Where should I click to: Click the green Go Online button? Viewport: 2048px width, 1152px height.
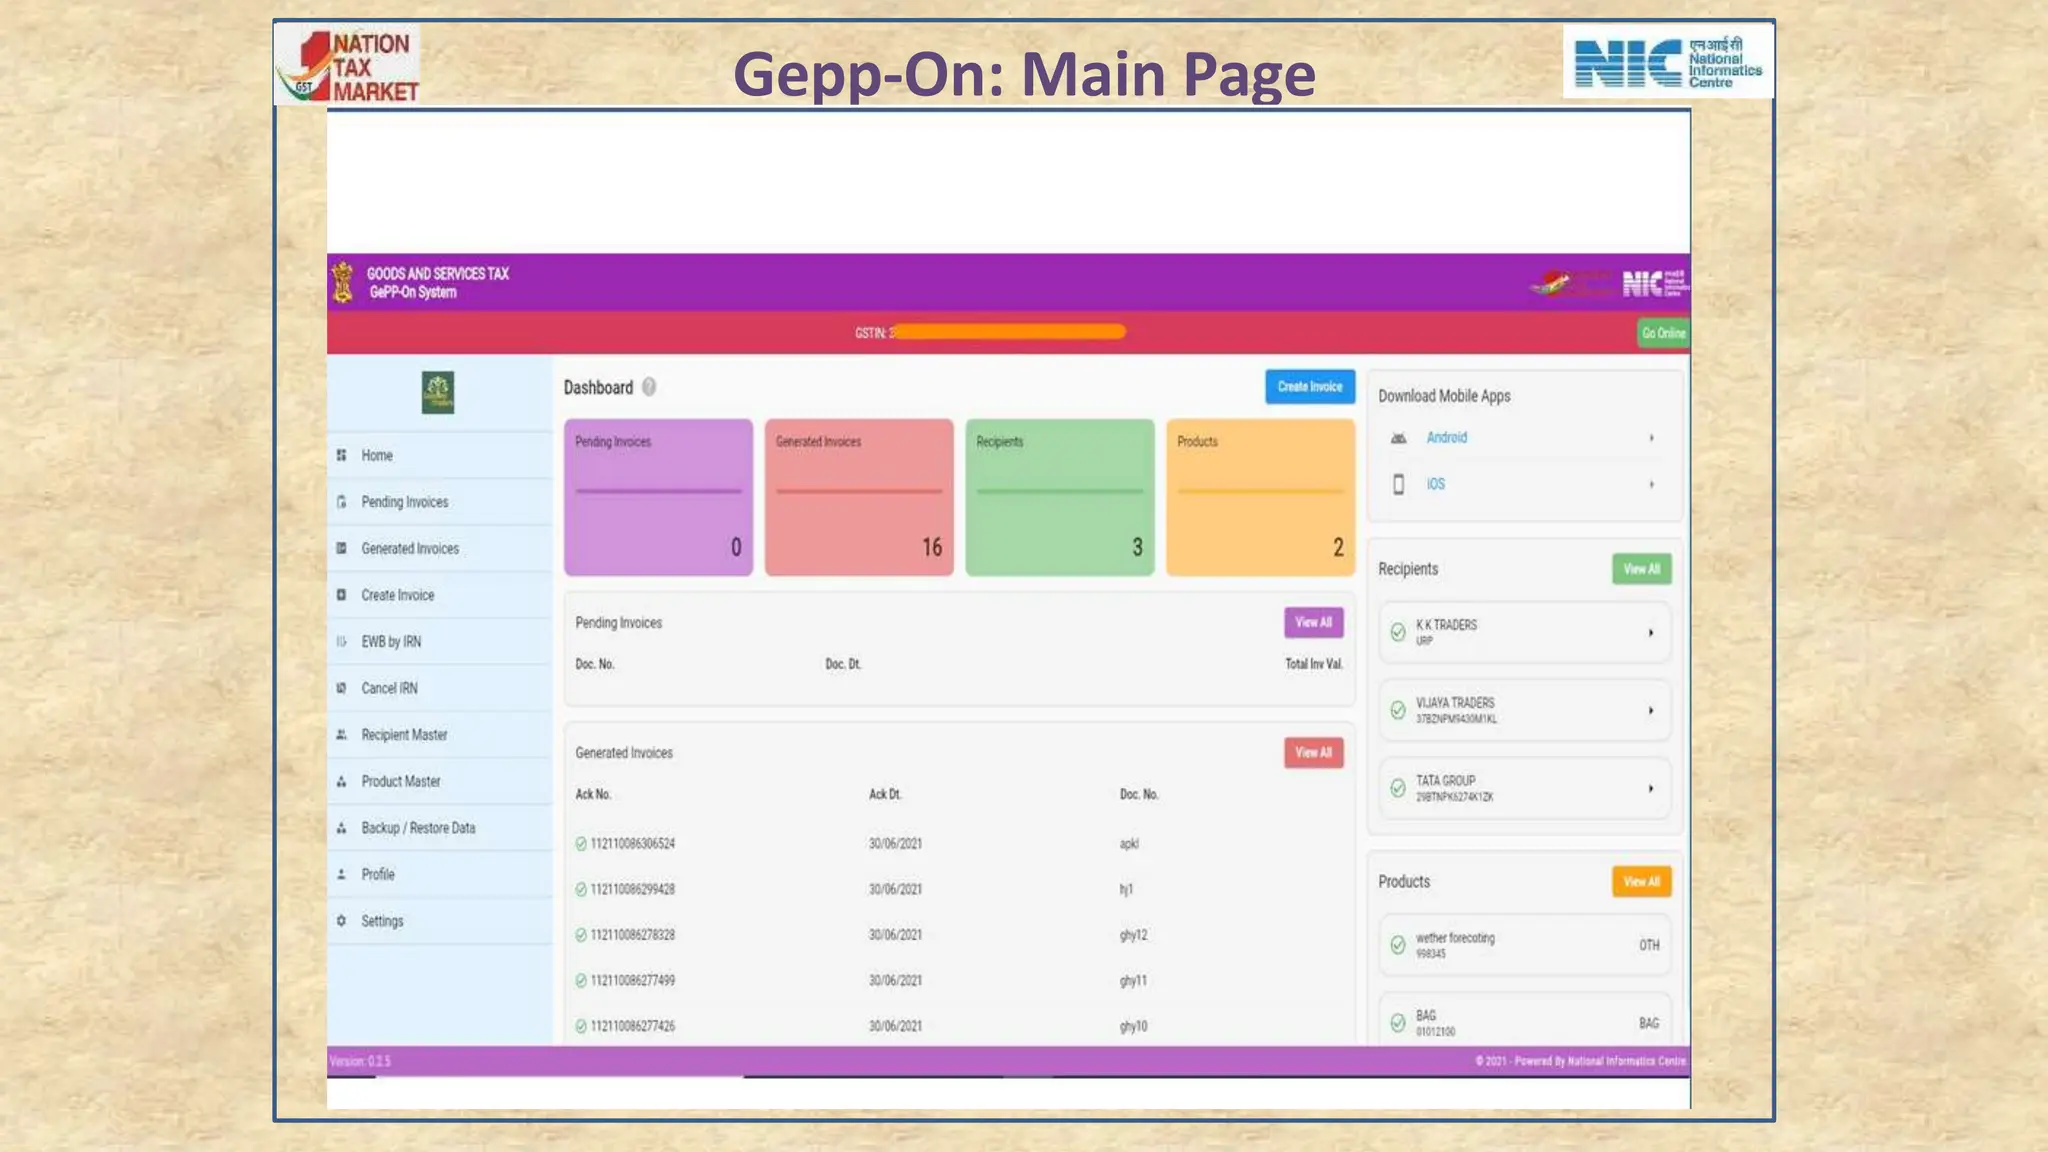click(x=1663, y=333)
